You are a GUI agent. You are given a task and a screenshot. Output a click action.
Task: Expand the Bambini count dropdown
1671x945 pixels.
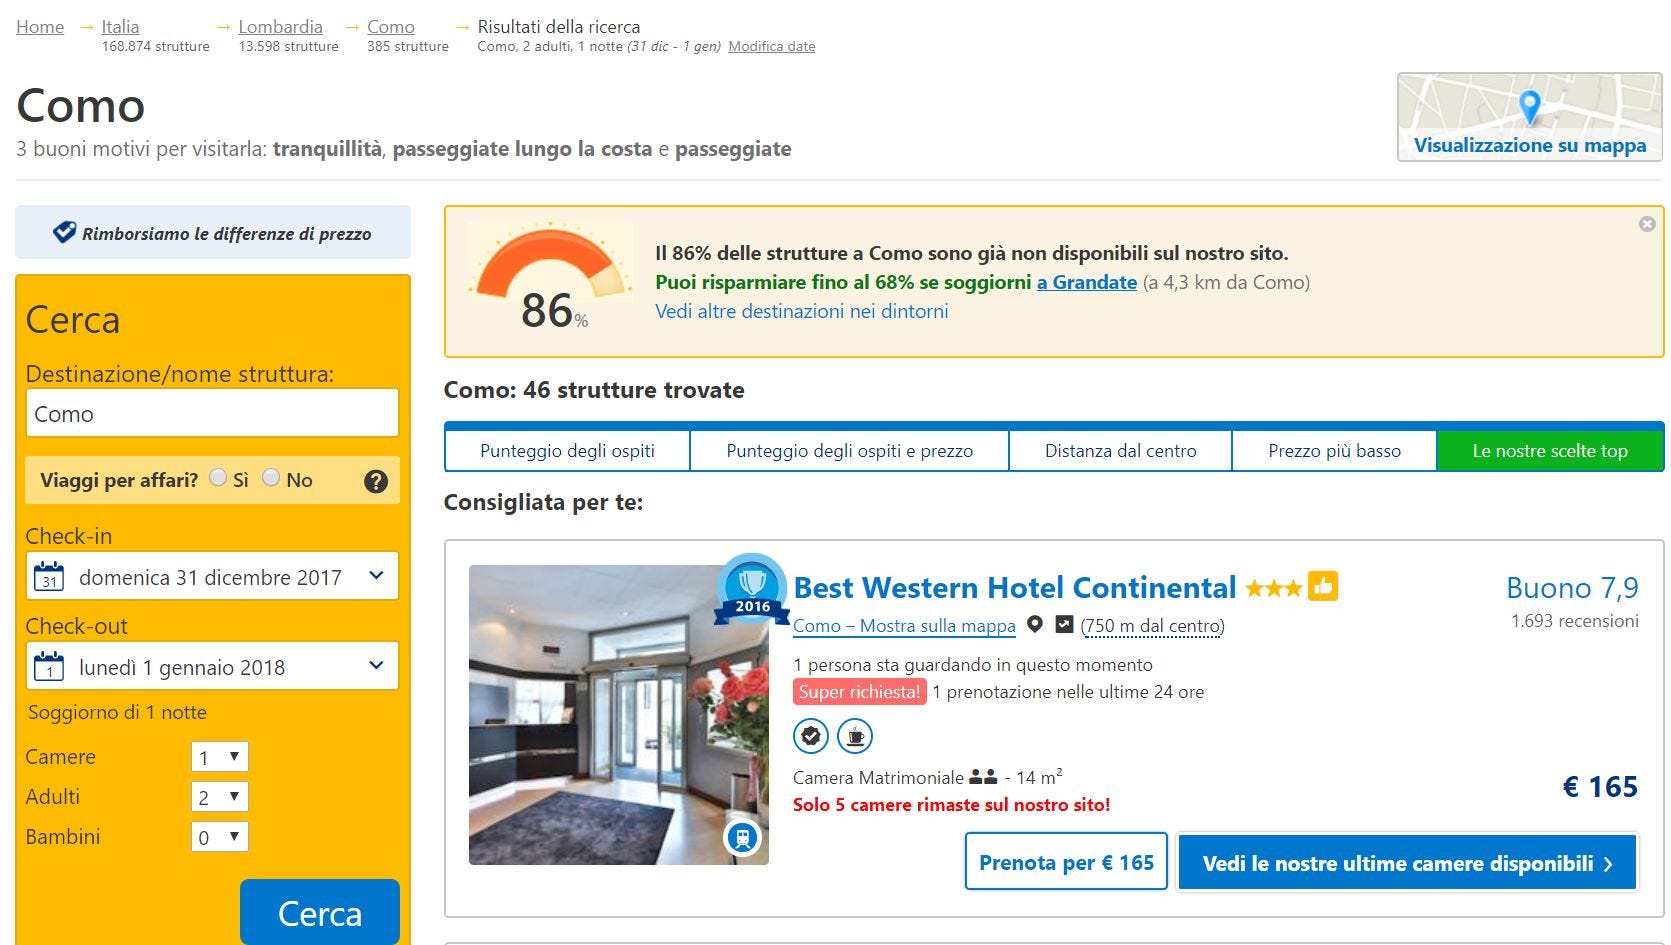(x=219, y=837)
